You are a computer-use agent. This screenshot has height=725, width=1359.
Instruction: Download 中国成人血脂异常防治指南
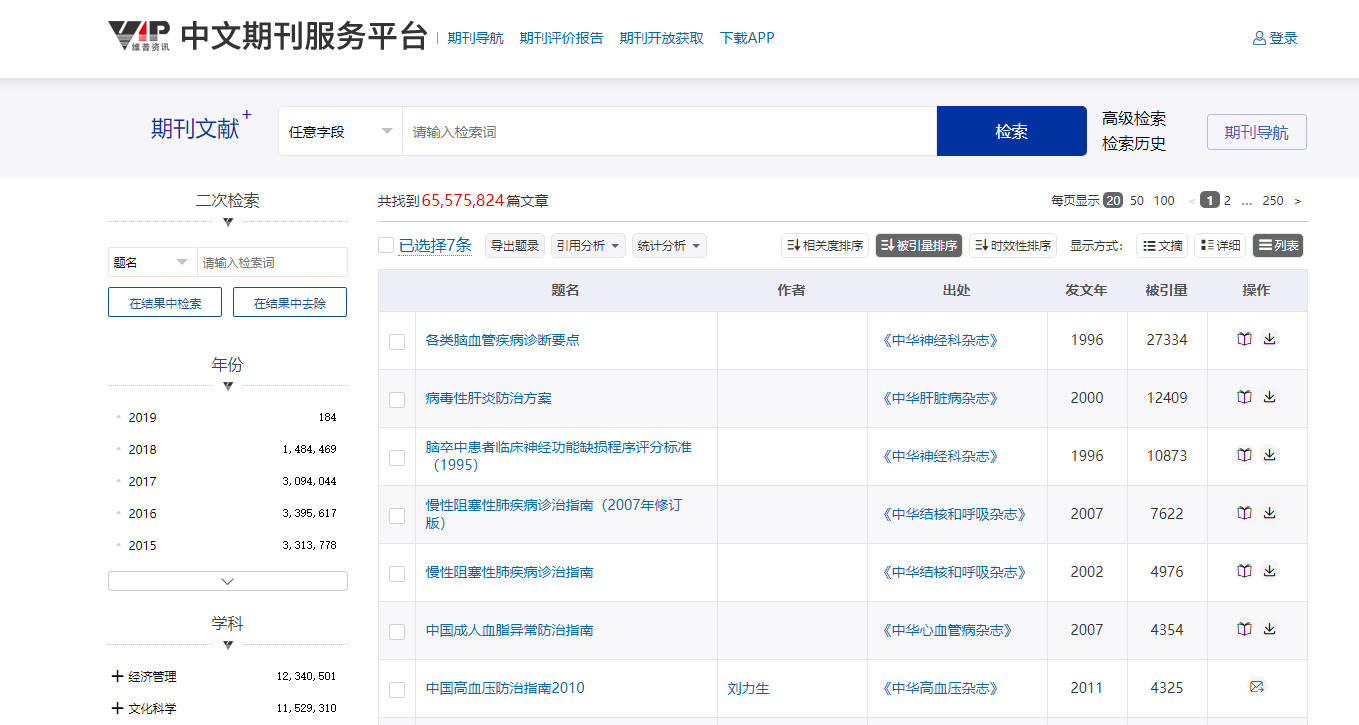[1269, 629]
